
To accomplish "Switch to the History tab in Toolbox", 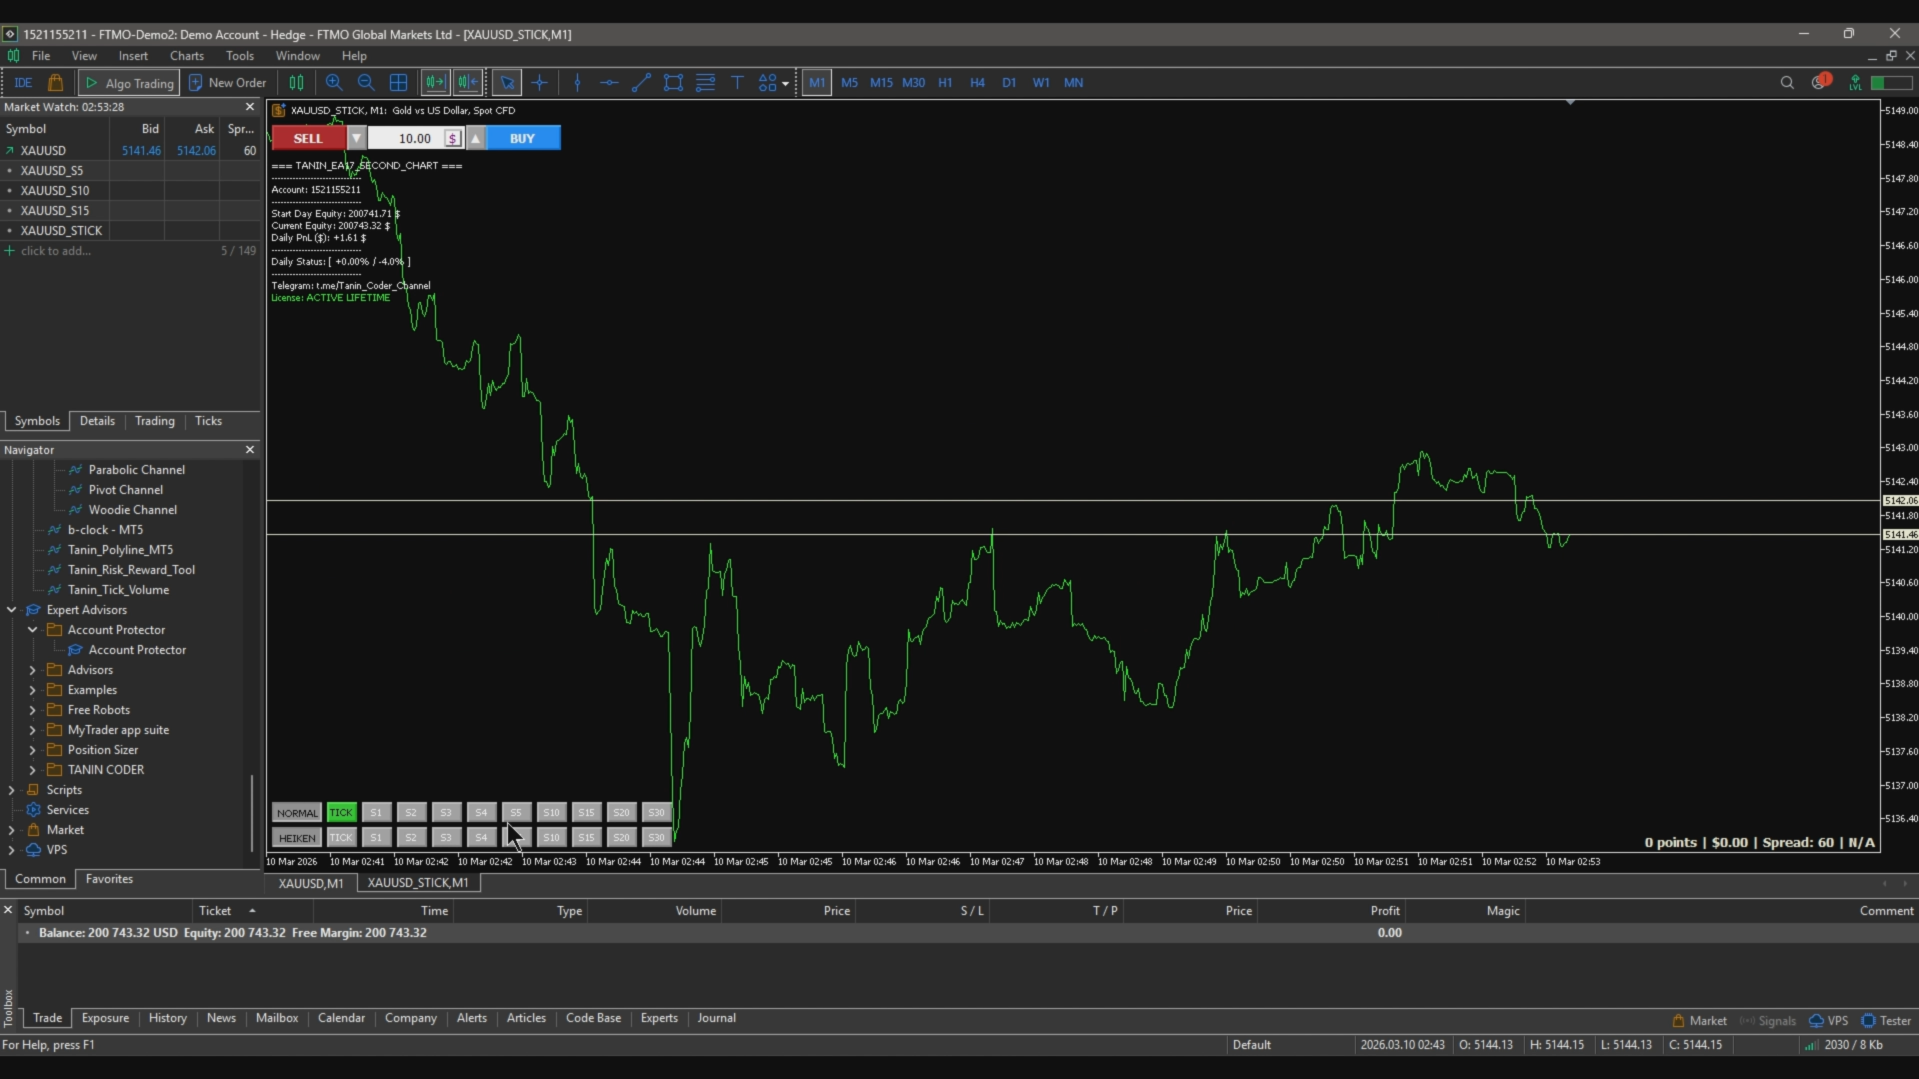I will [167, 1018].
